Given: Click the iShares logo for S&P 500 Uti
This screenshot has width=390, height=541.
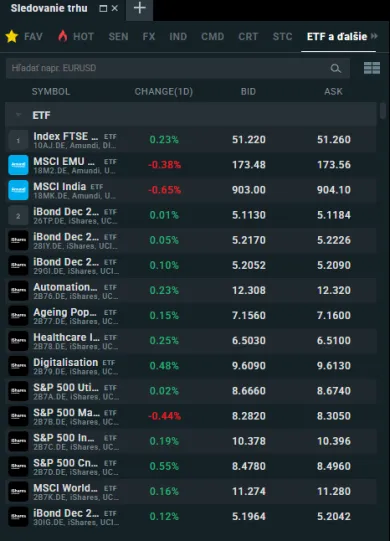Looking at the screenshot, I should (18, 391).
